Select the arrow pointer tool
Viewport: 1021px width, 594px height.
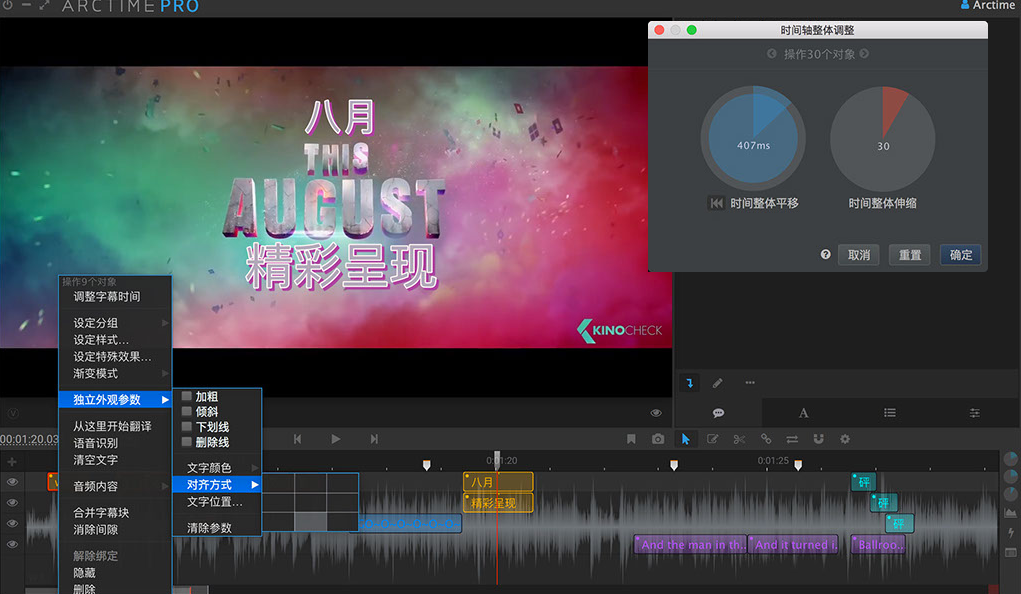pos(685,439)
